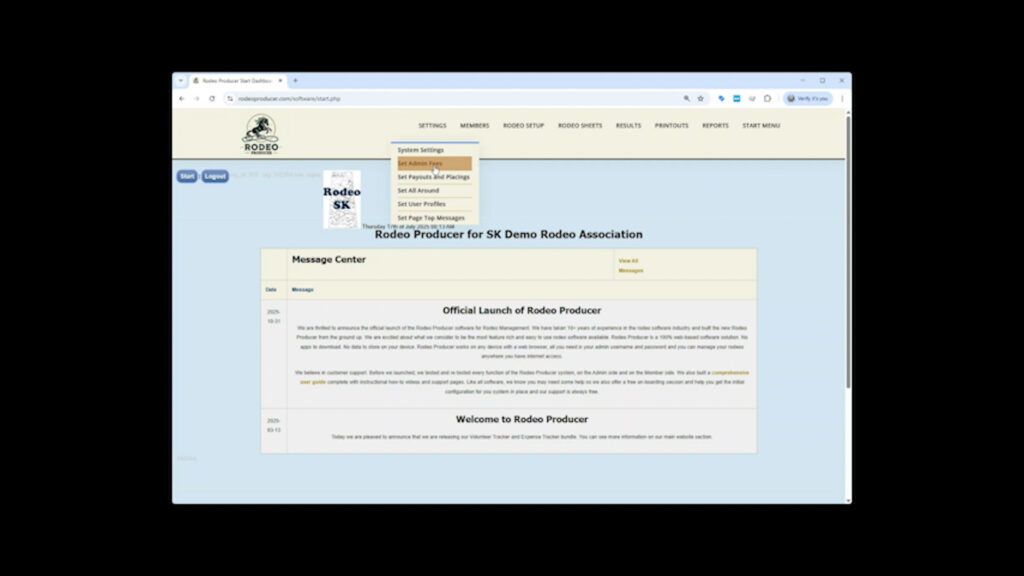Open the REPORTS dropdown

tap(715, 125)
